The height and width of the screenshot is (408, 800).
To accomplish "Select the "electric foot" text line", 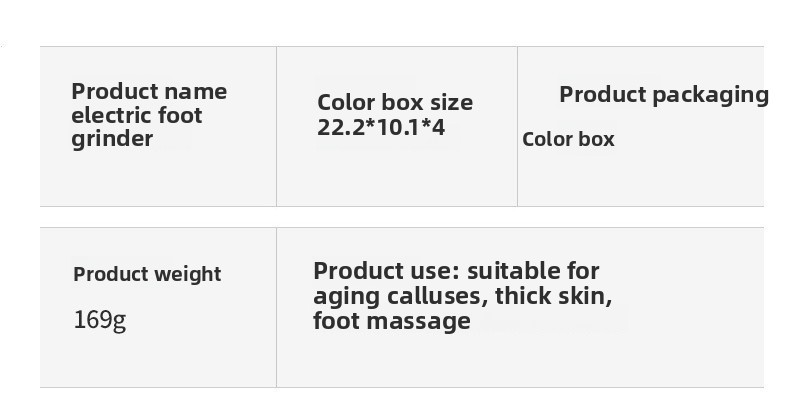I will (x=137, y=115).
